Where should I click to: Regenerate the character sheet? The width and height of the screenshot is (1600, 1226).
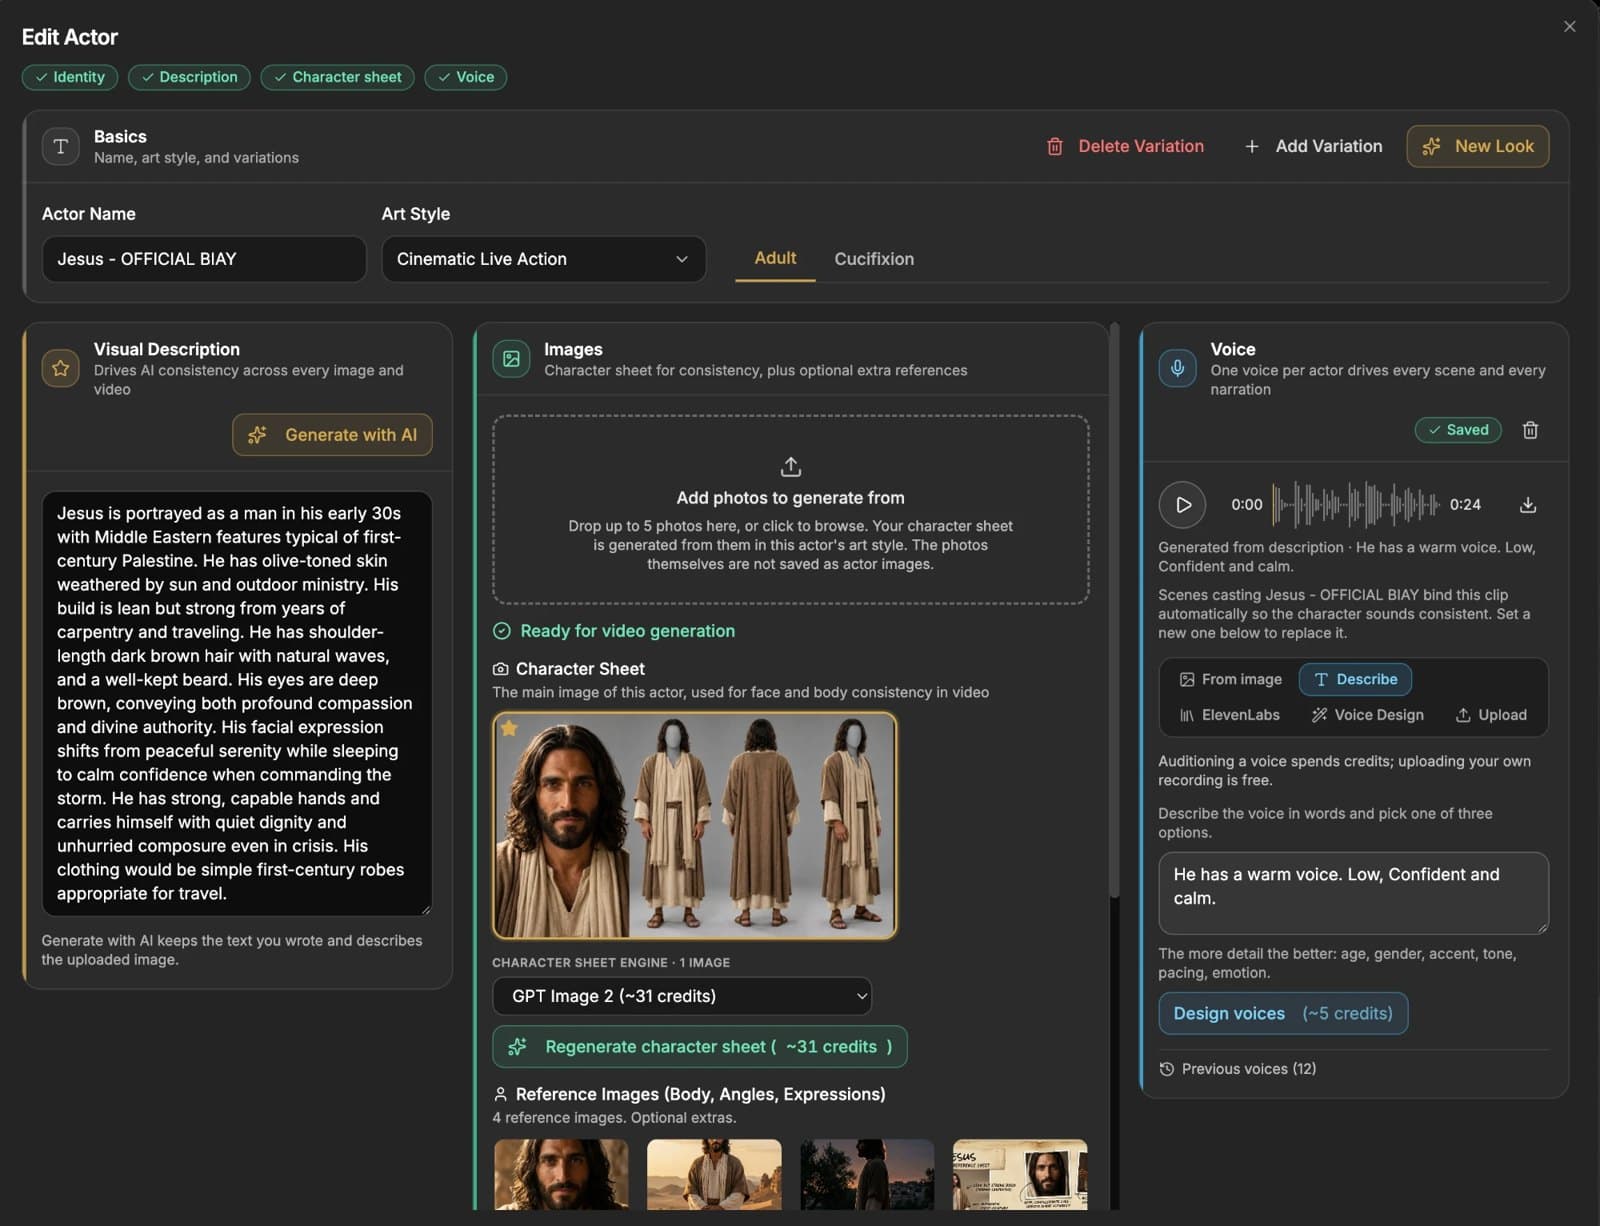tap(700, 1047)
